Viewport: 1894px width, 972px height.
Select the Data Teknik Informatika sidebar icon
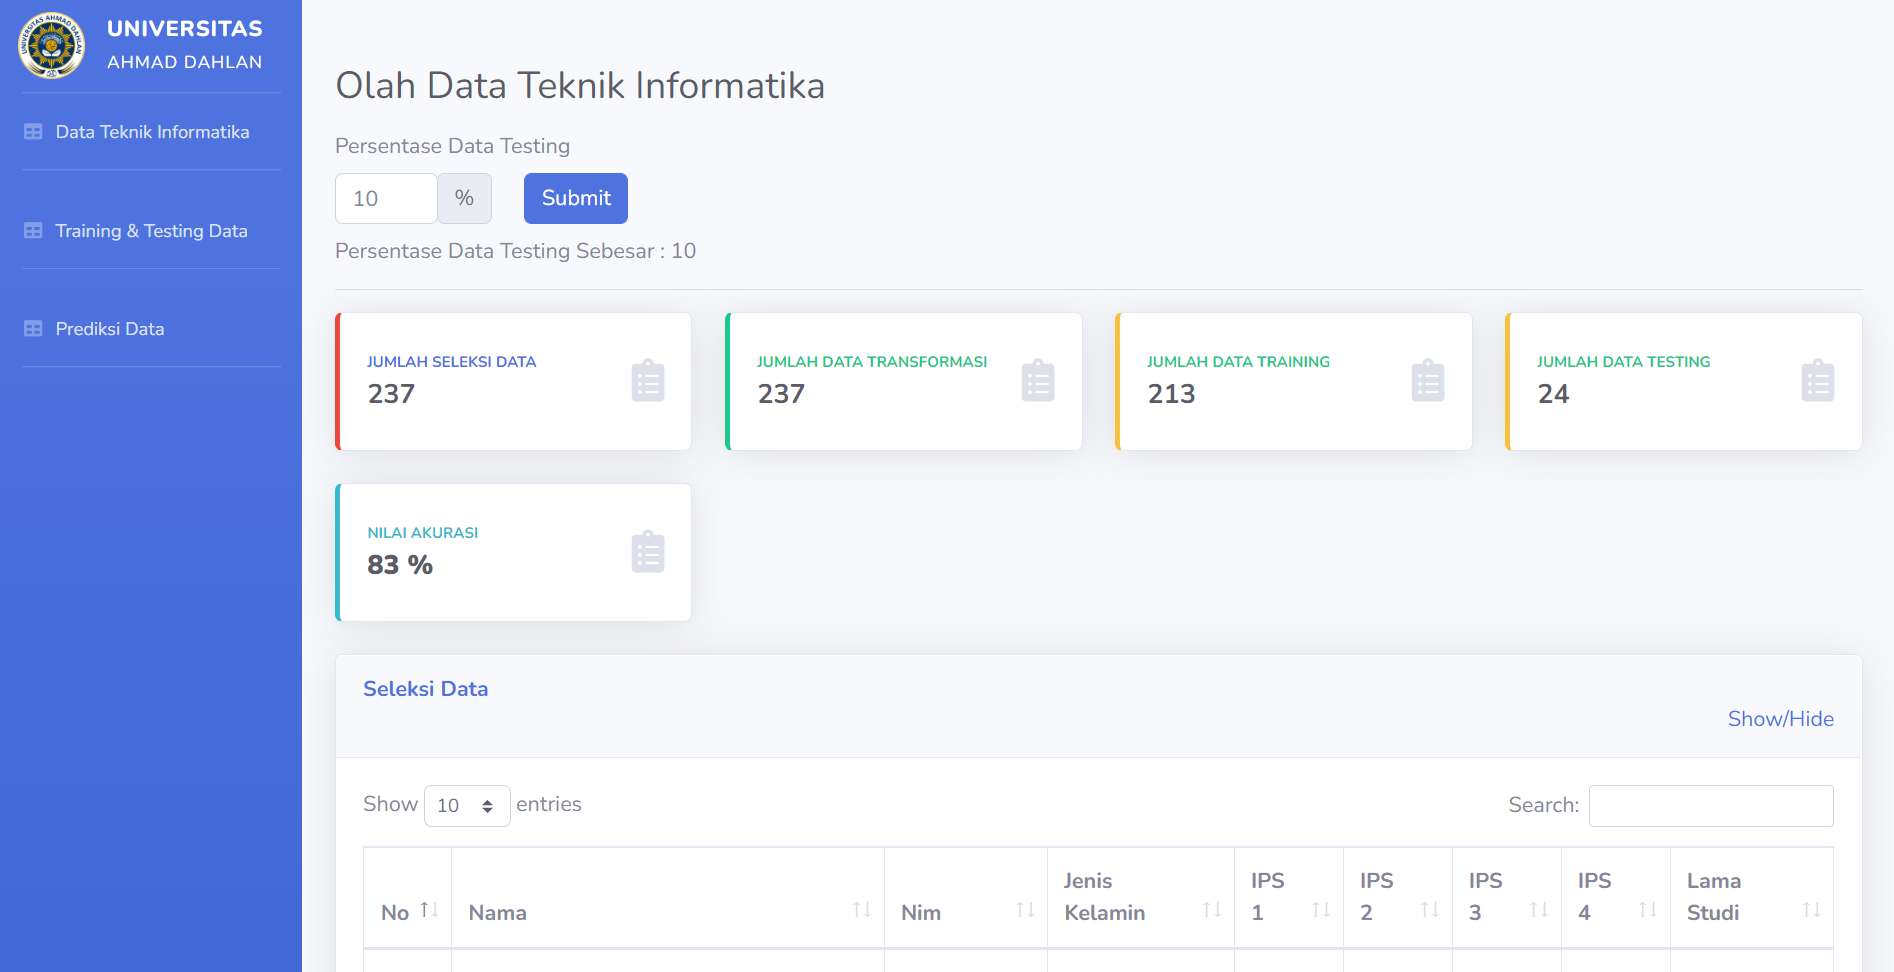[33, 131]
